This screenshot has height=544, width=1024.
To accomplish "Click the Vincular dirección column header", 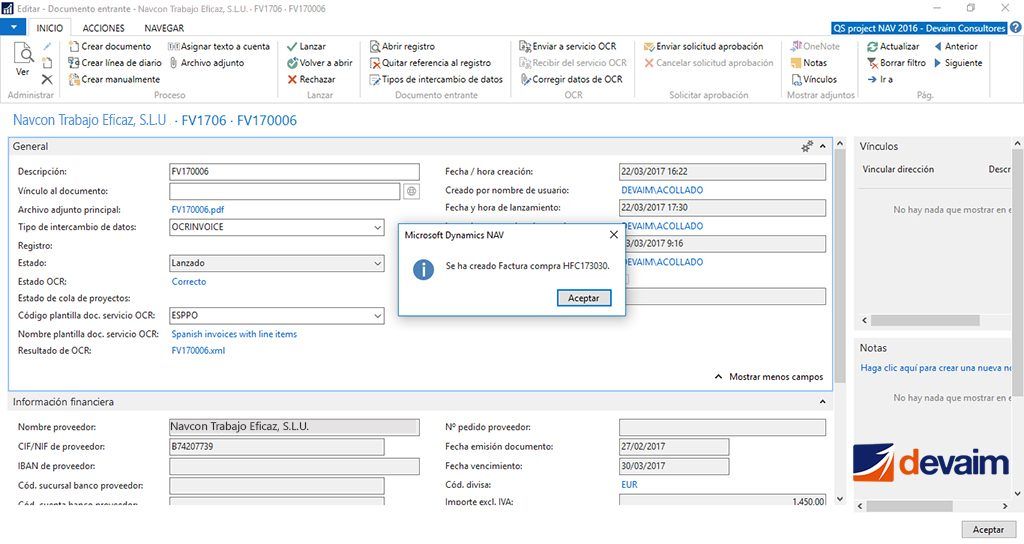I will coord(898,169).
